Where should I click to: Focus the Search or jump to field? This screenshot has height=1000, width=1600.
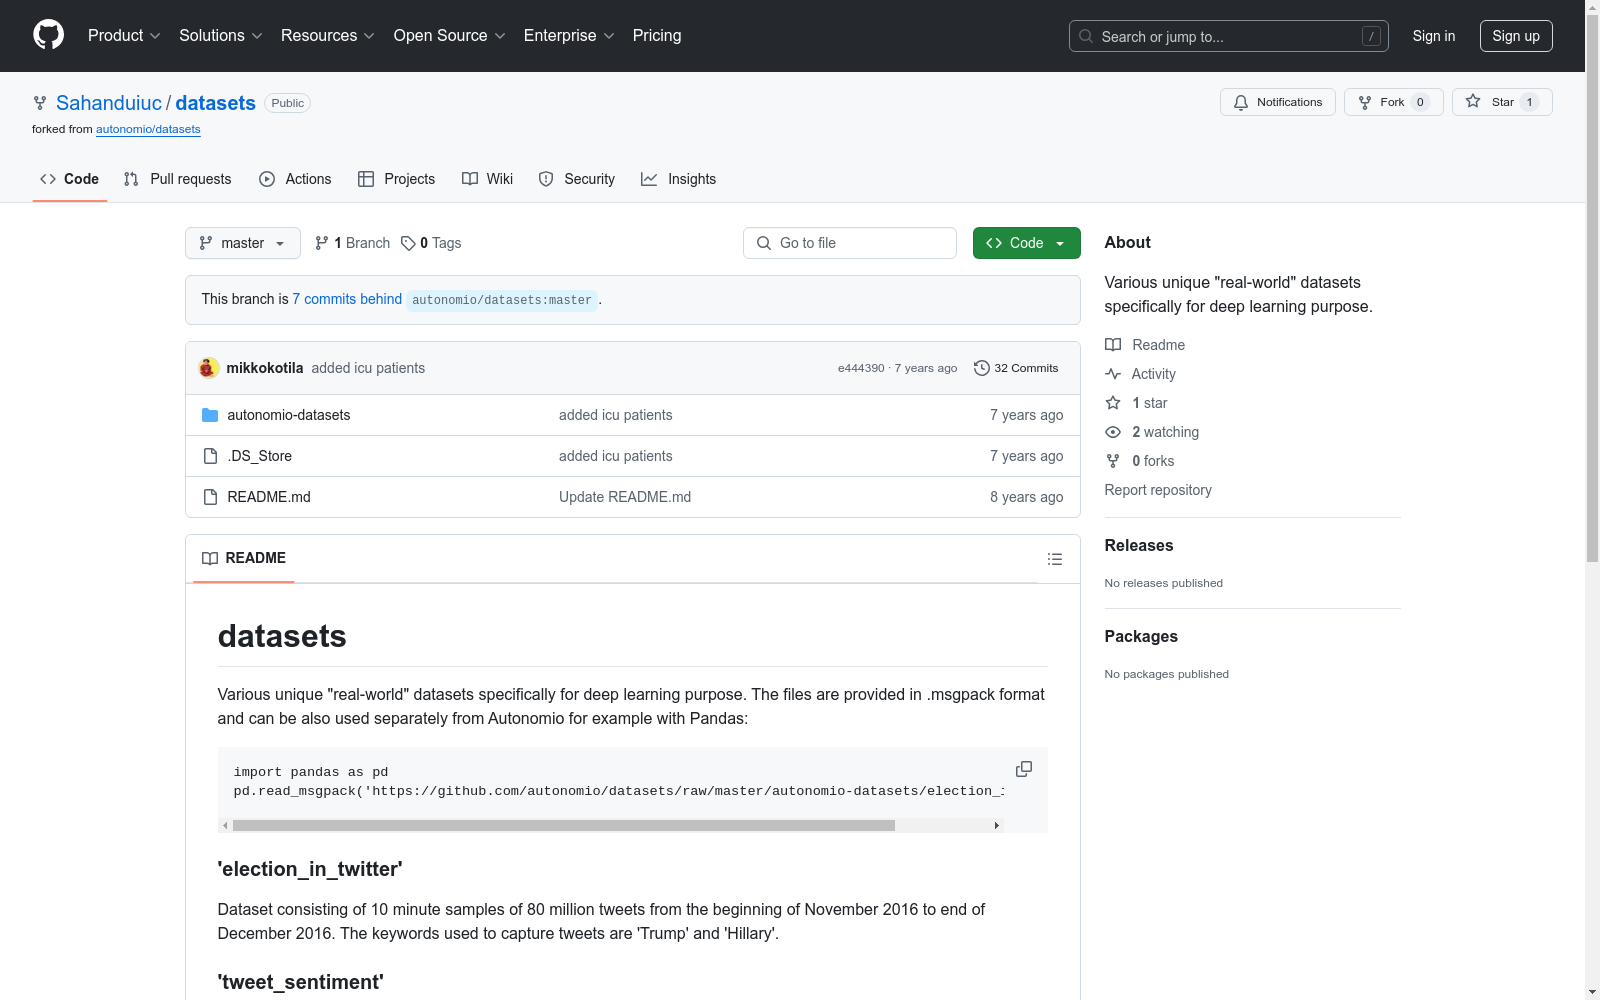1229,36
